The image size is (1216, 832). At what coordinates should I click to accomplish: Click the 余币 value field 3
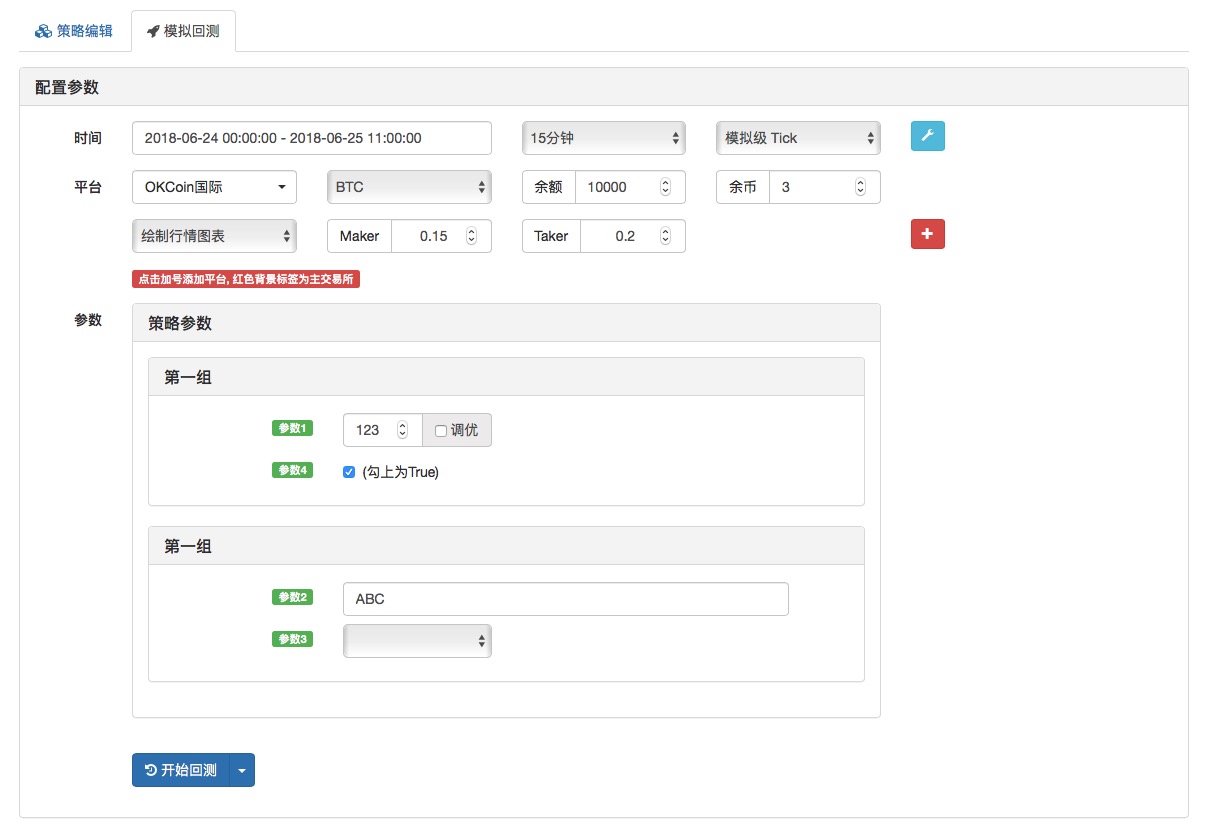(x=825, y=187)
